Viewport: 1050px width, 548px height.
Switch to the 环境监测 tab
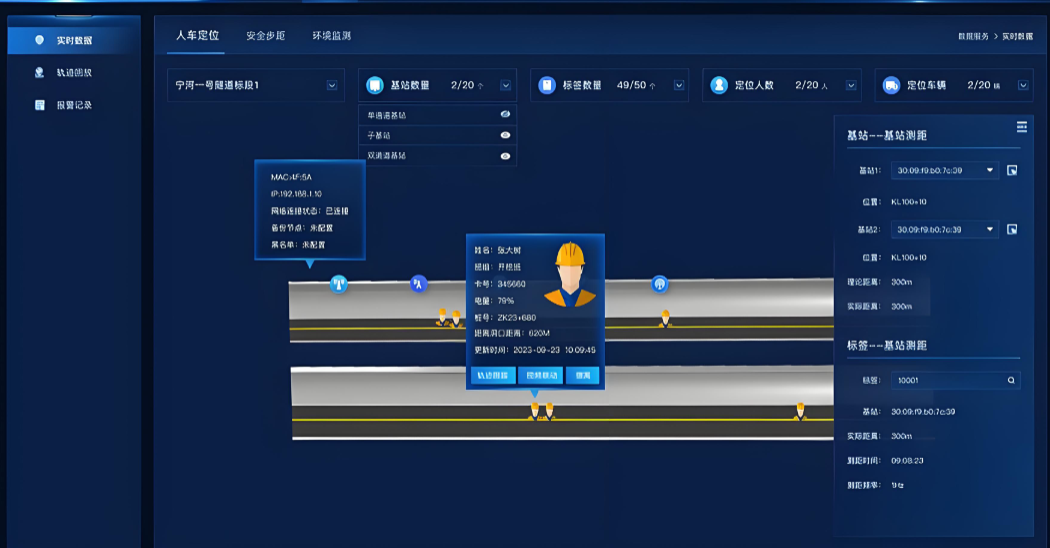331,36
